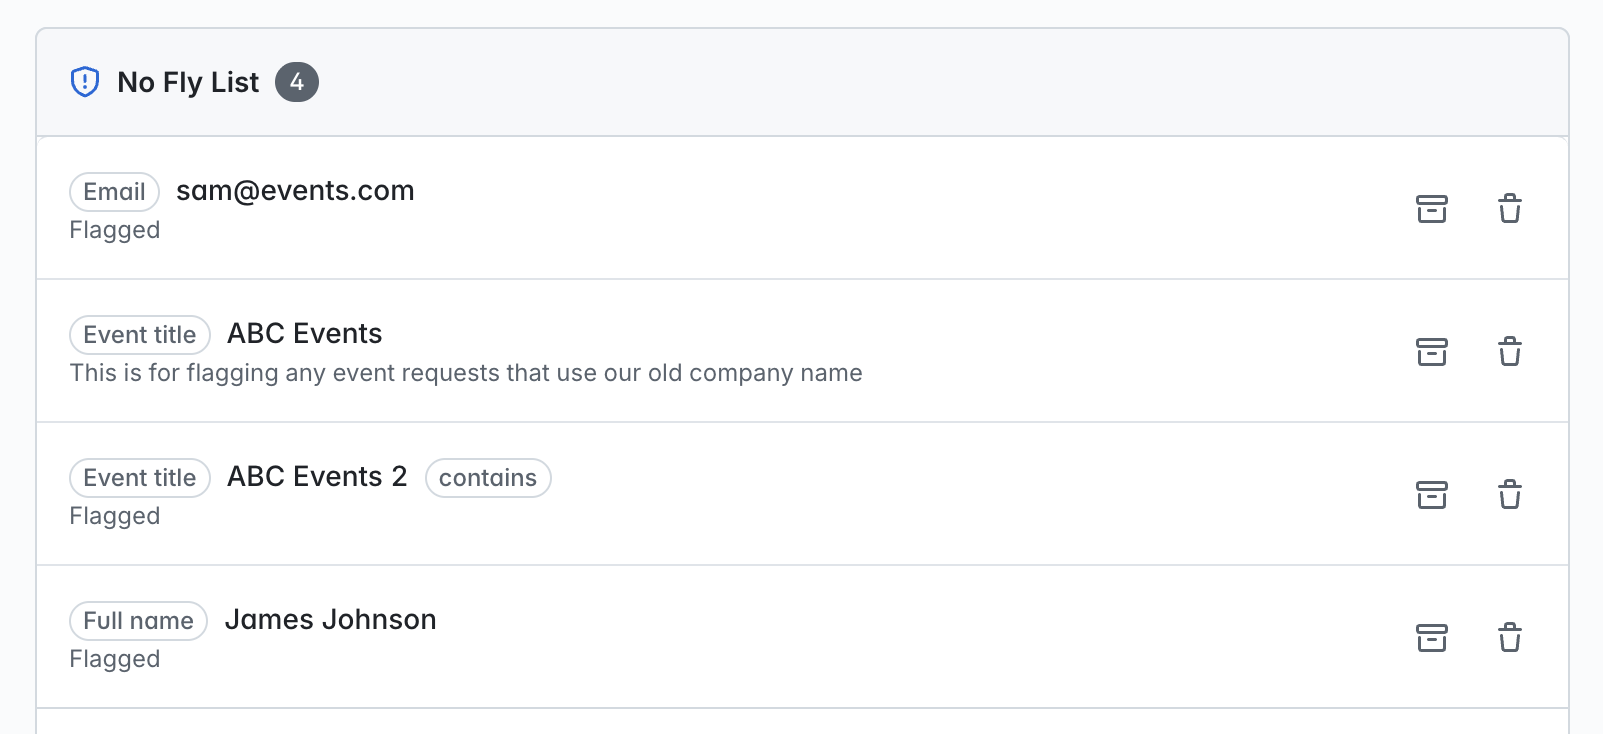Archive the sam@events.com entry

pyautogui.click(x=1432, y=209)
